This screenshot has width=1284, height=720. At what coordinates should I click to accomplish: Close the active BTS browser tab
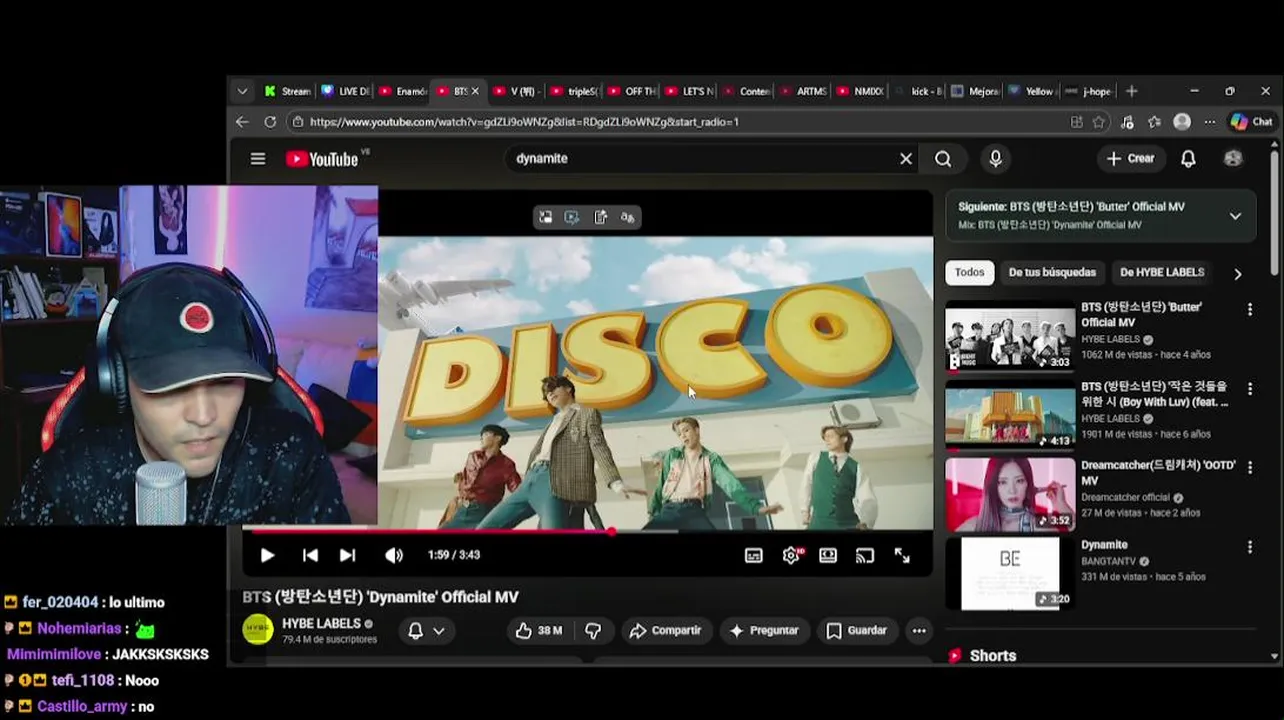coord(475,91)
